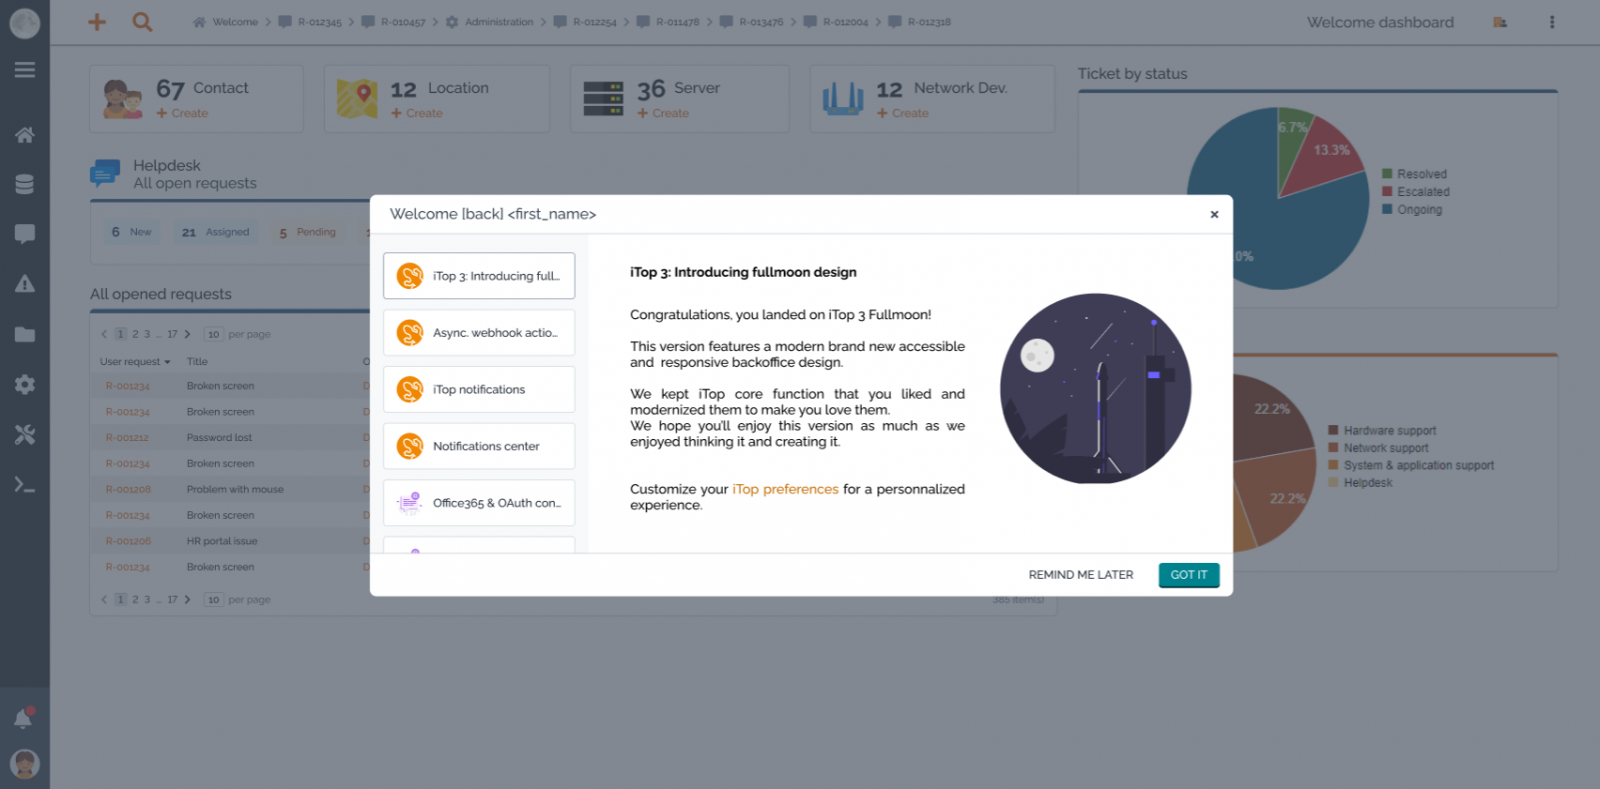Viewport: 1600px width, 789px height.
Task: Click the orange plus quick-create icon
Action: (x=97, y=22)
